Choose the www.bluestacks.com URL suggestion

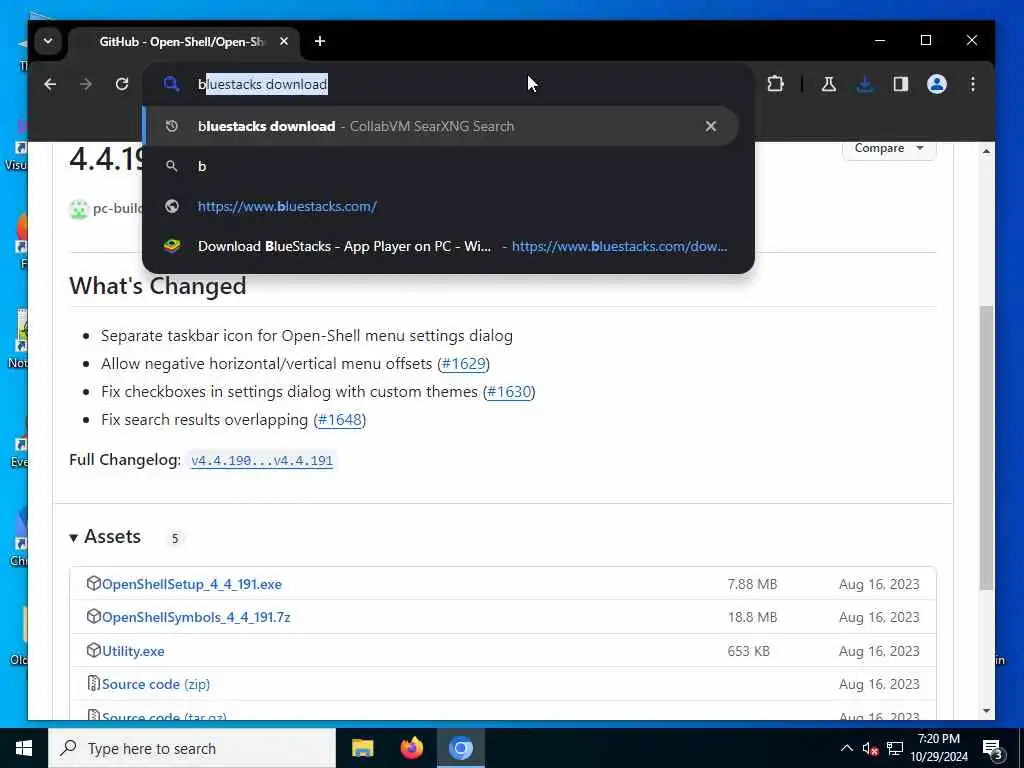pyautogui.click(x=441, y=206)
